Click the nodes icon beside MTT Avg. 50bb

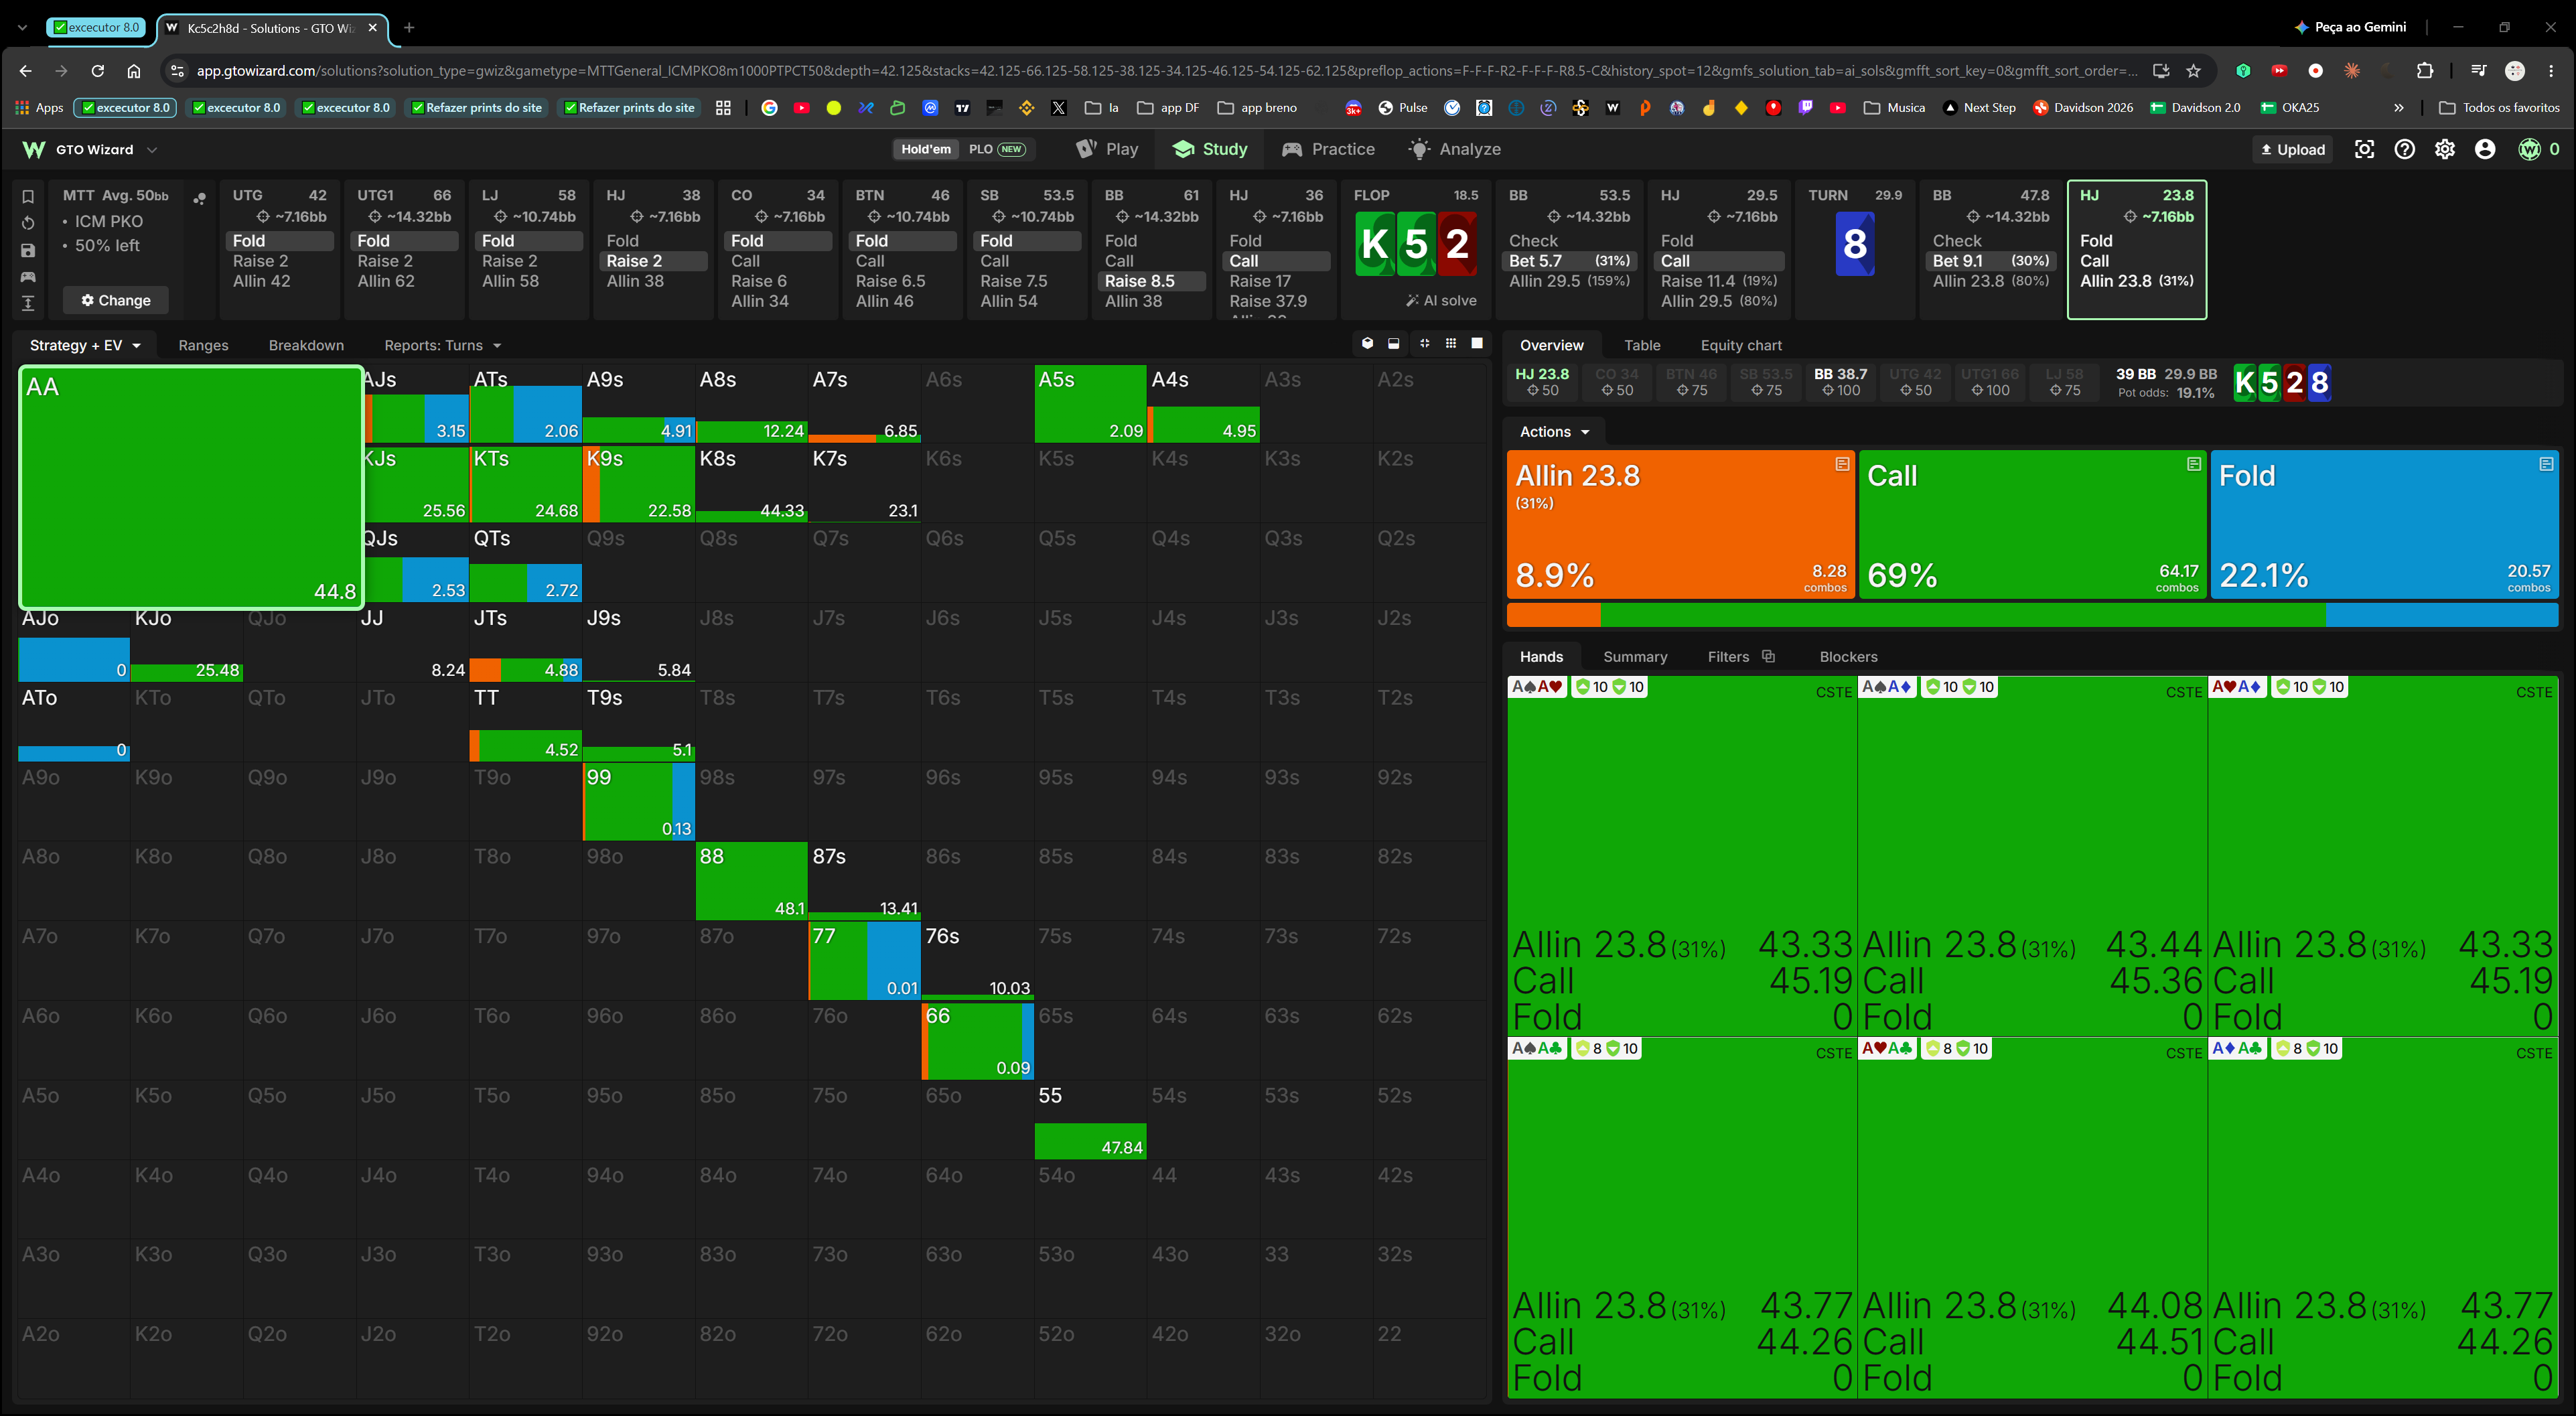(x=200, y=198)
